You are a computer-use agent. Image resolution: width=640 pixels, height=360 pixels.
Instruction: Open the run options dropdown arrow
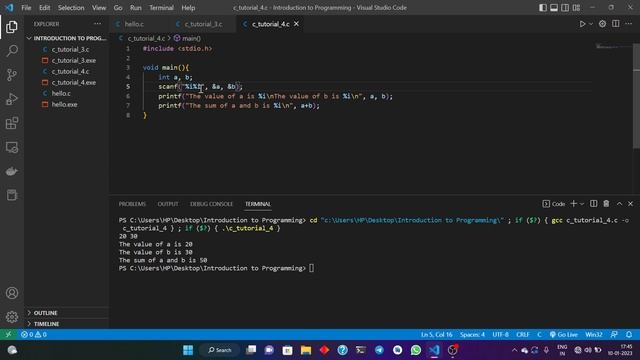(x=591, y=24)
